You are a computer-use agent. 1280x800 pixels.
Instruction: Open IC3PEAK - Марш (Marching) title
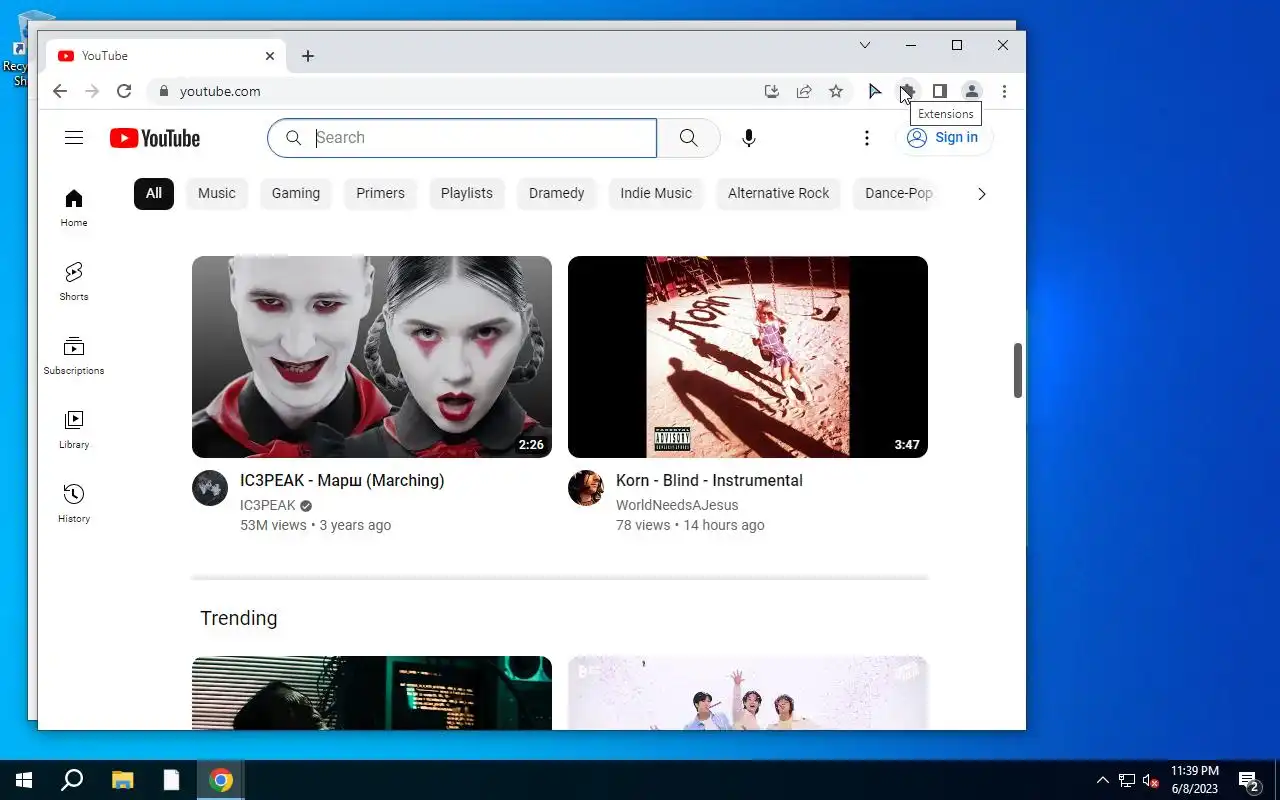coord(342,481)
